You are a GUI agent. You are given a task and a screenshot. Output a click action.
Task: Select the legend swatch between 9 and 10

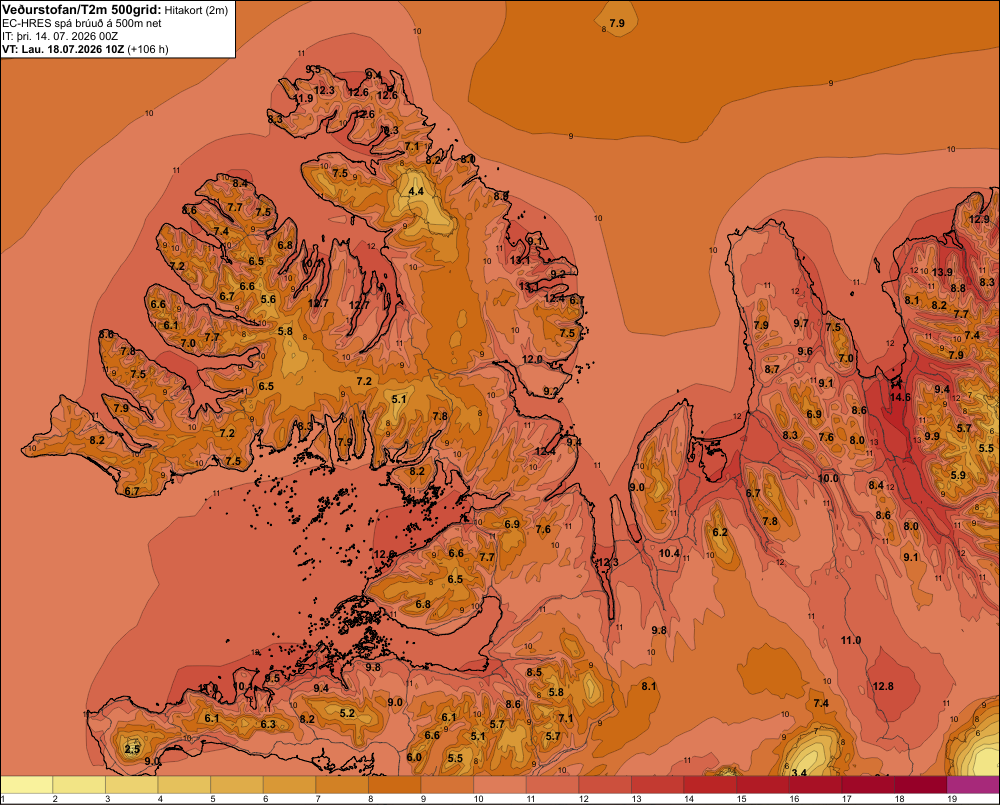pyautogui.click(x=448, y=785)
